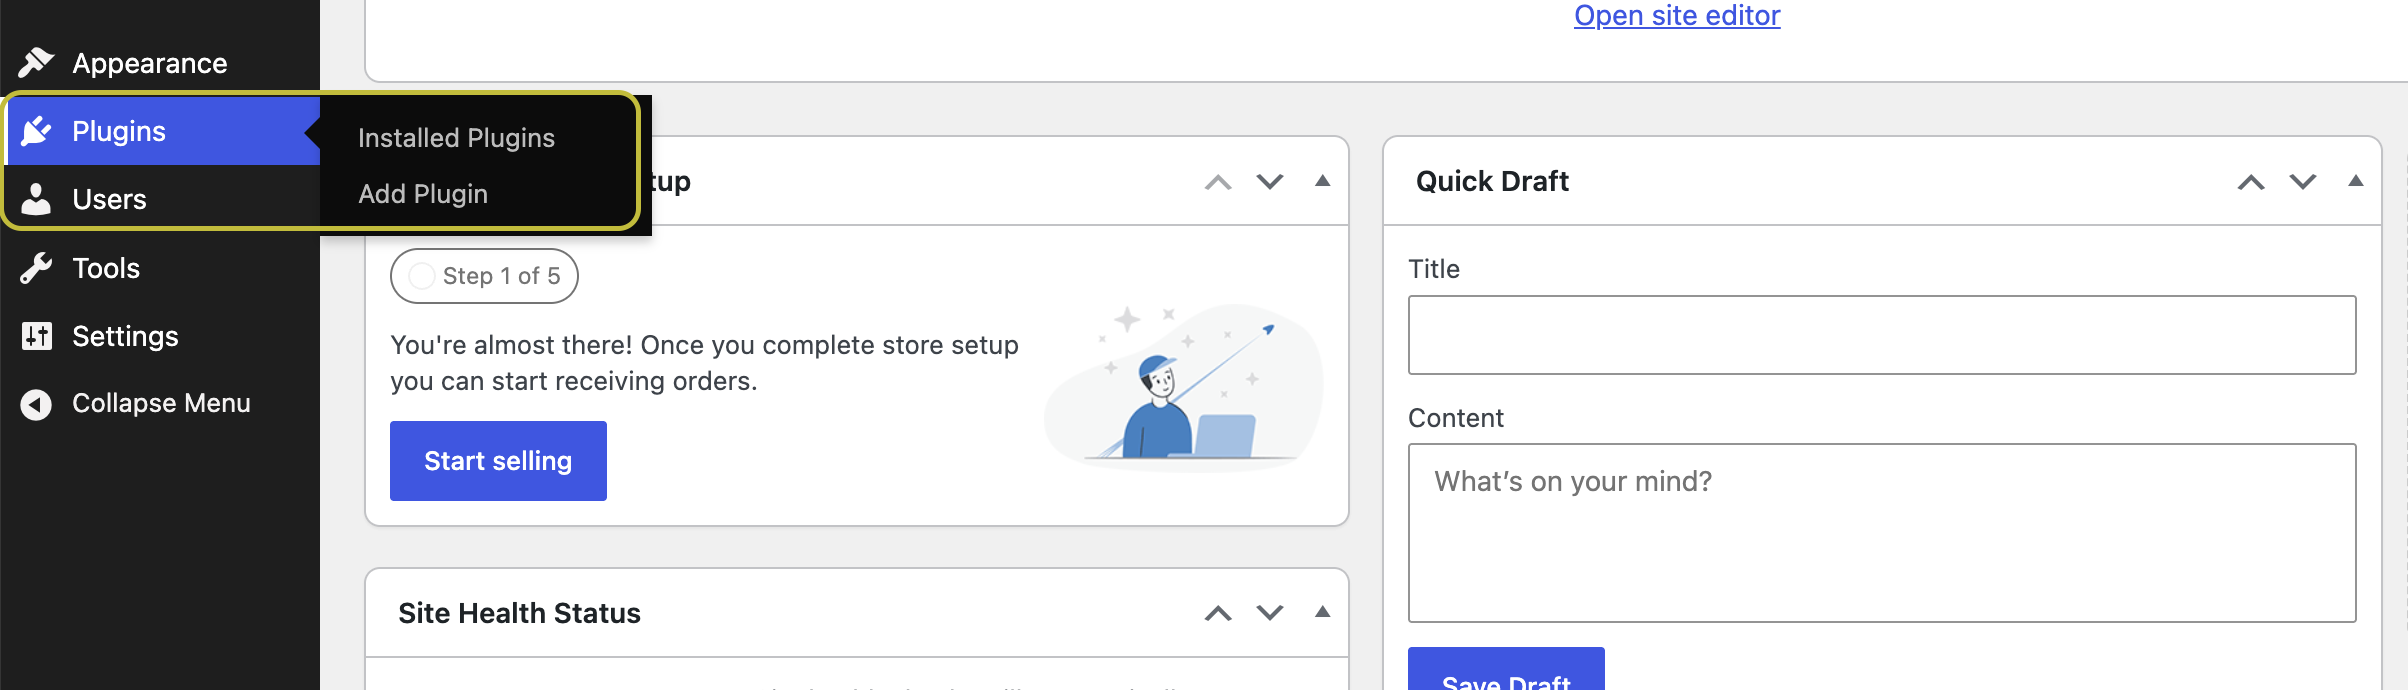
Task: Focus the Quick Draft Title field
Action: click(x=1882, y=335)
